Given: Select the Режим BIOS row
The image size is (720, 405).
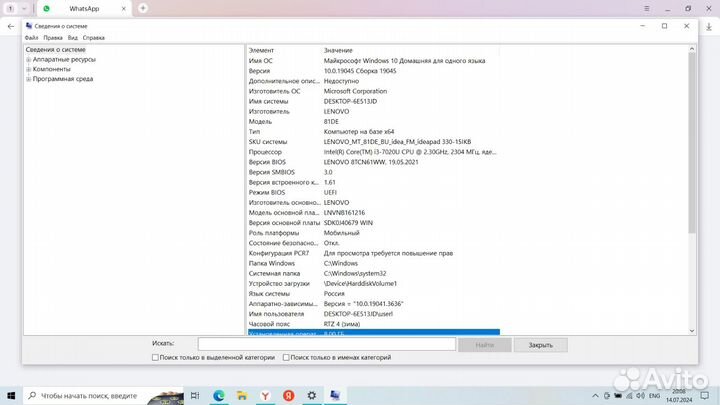Looking at the screenshot, I should [373, 192].
